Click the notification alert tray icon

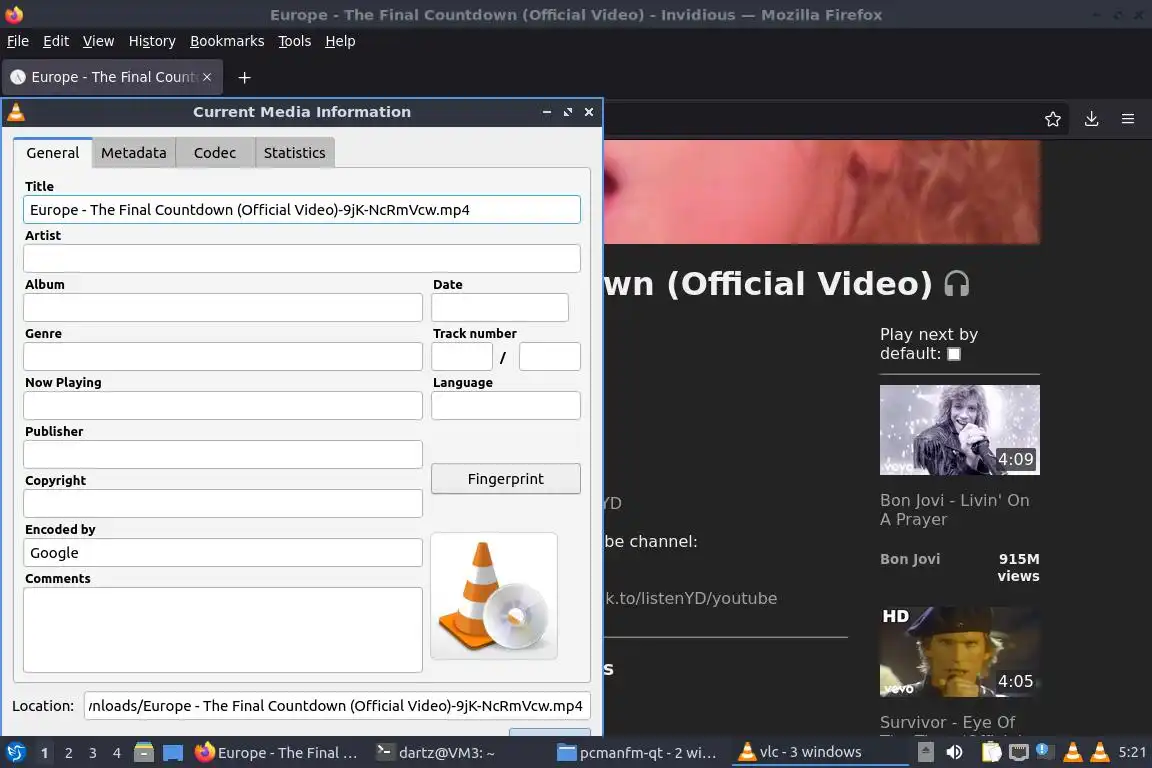tap(1043, 751)
